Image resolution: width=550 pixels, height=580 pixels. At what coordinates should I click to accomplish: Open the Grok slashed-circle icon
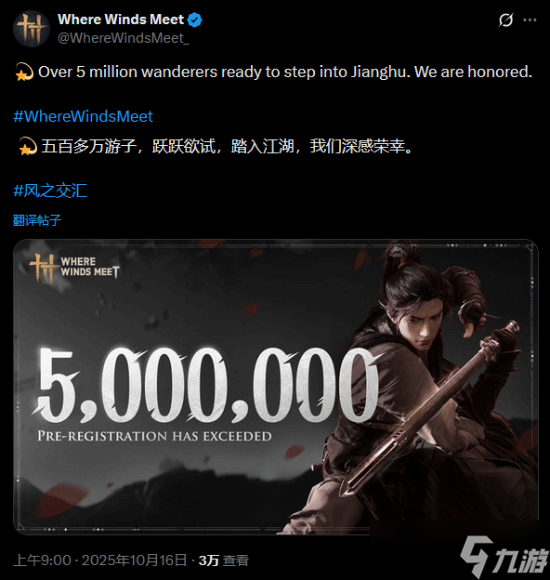tap(506, 20)
